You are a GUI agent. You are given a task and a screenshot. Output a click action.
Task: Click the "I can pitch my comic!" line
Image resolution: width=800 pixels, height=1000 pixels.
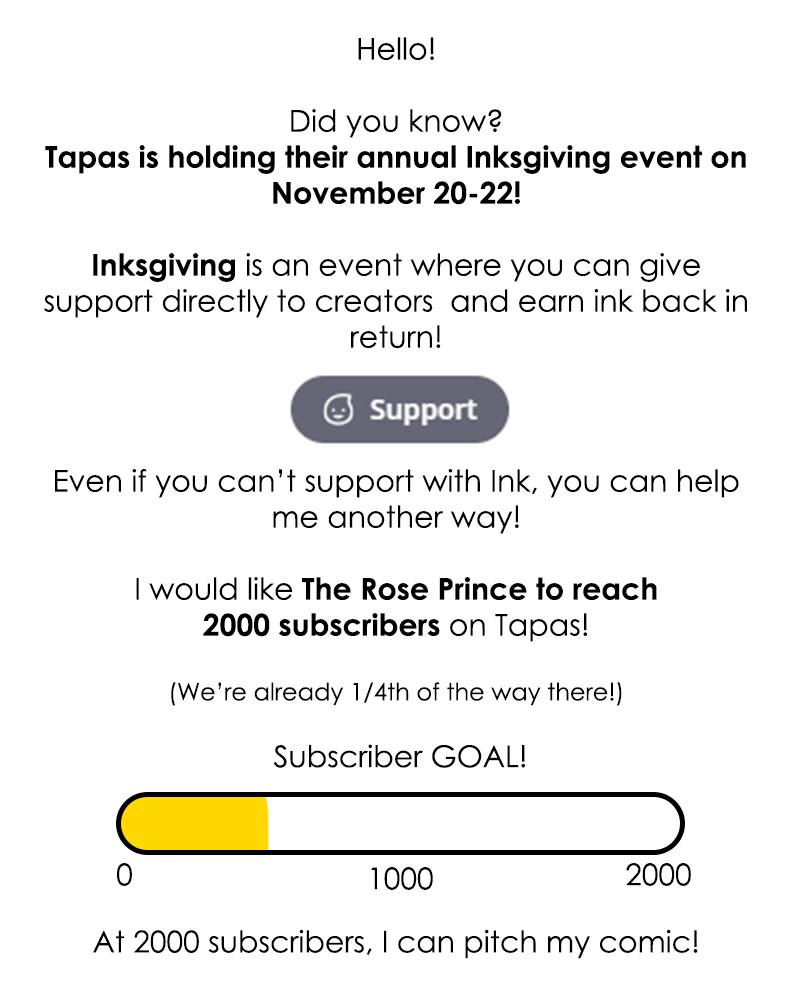(540, 942)
